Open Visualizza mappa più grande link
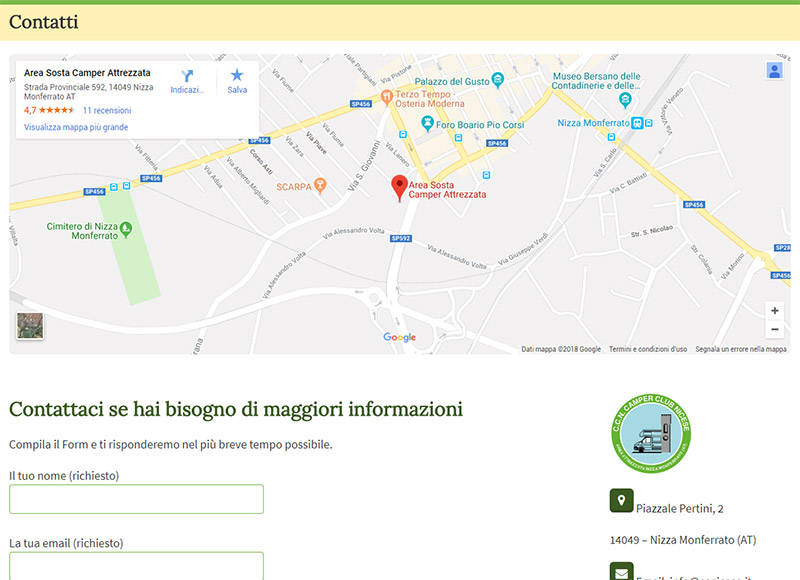 [x=76, y=127]
